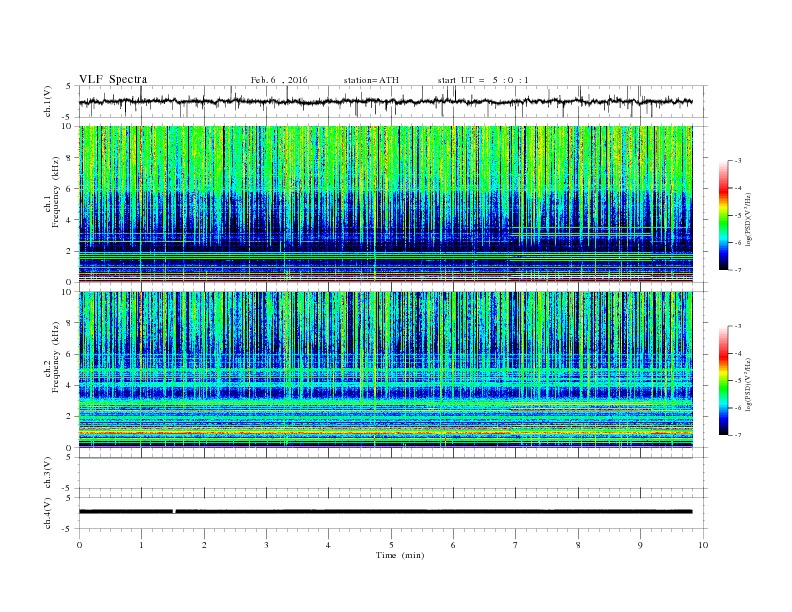Click the ch.1 voltage waveform trace
The width and height of the screenshot is (792, 612).
tap(385, 101)
